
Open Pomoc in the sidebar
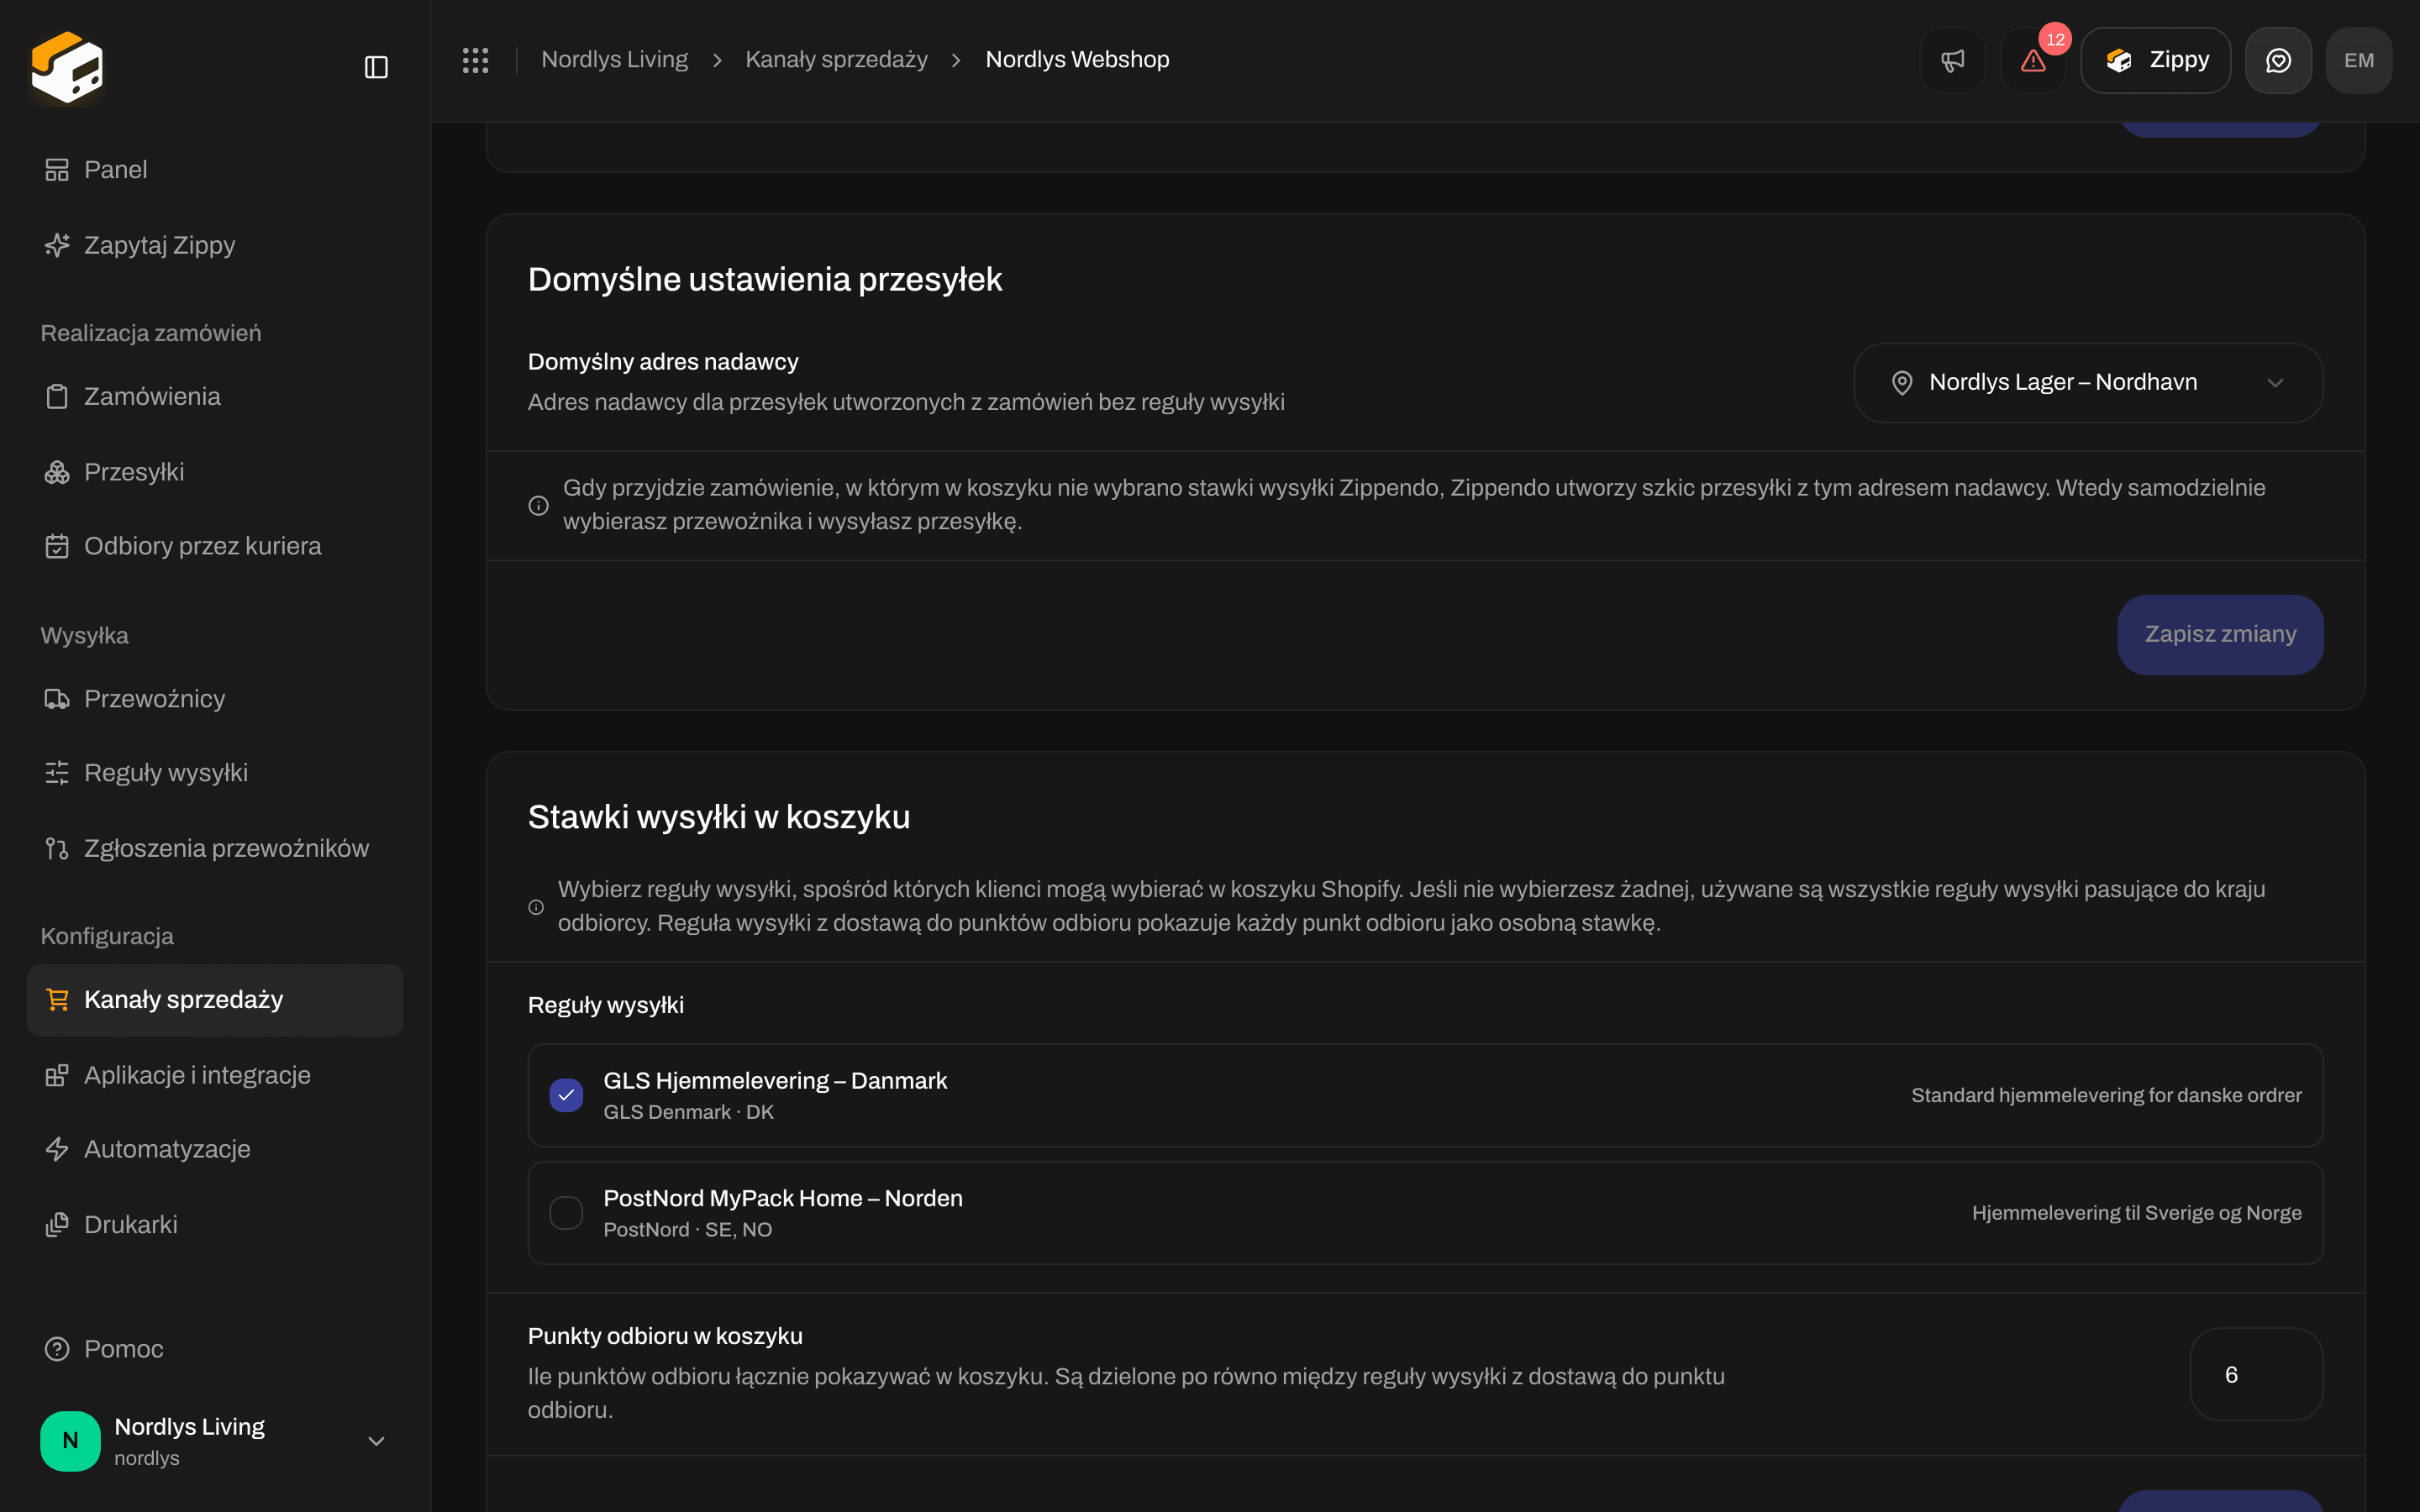point(214,1349)
